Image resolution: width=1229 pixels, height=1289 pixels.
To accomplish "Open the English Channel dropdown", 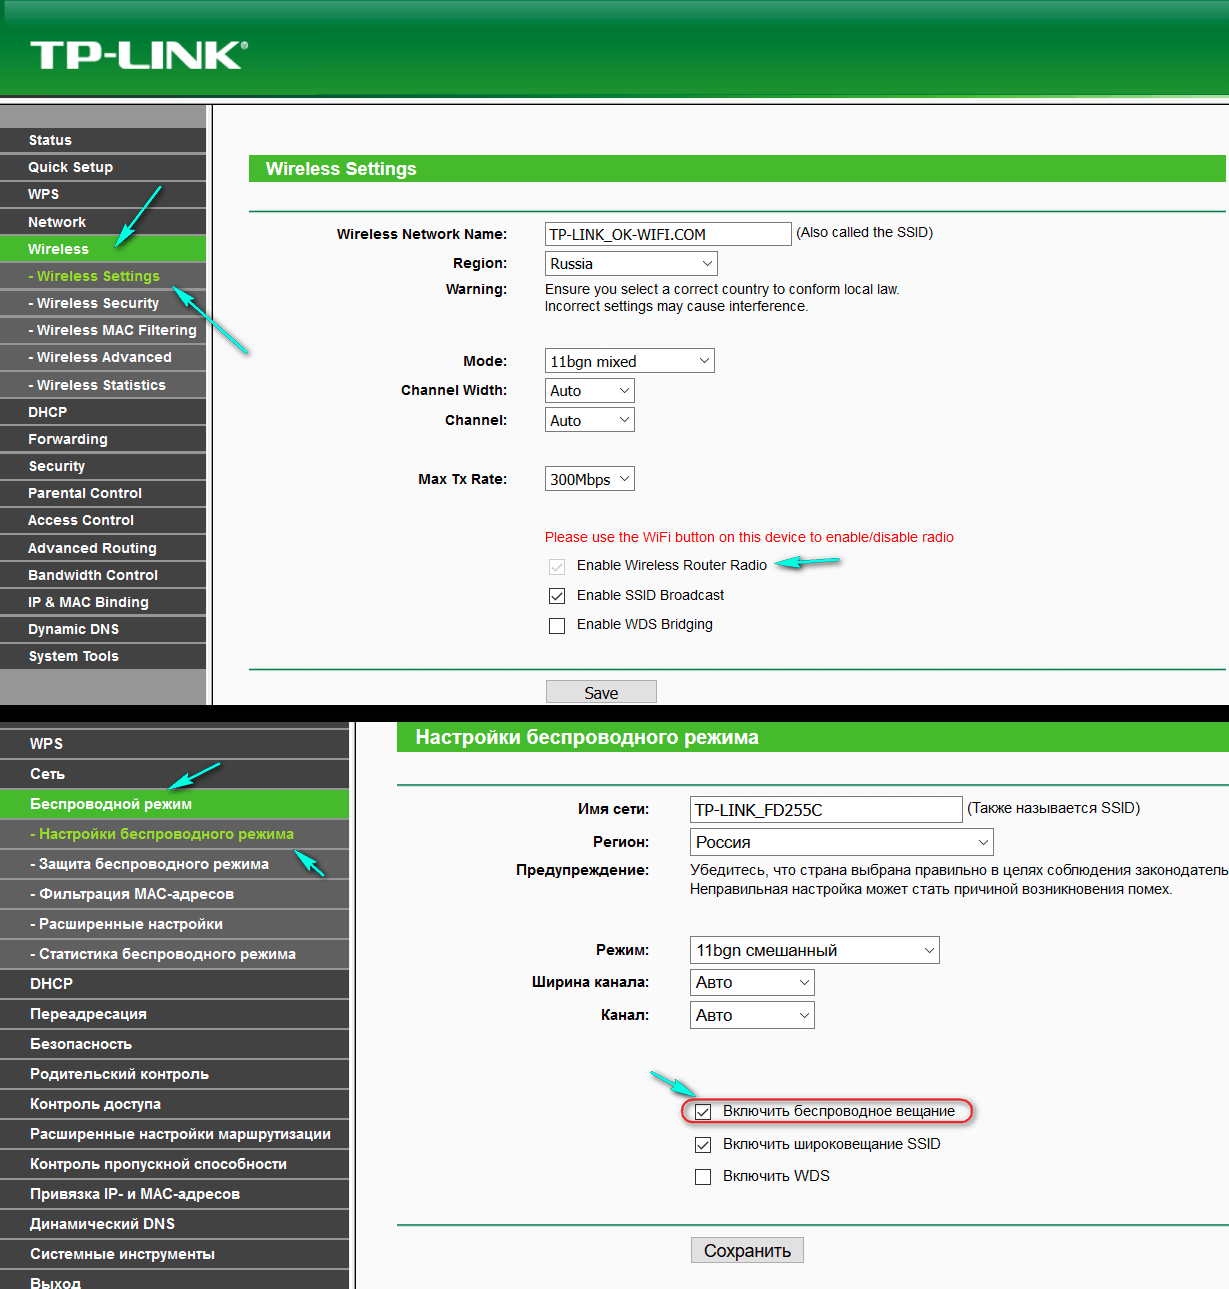I will pos(590,420).
